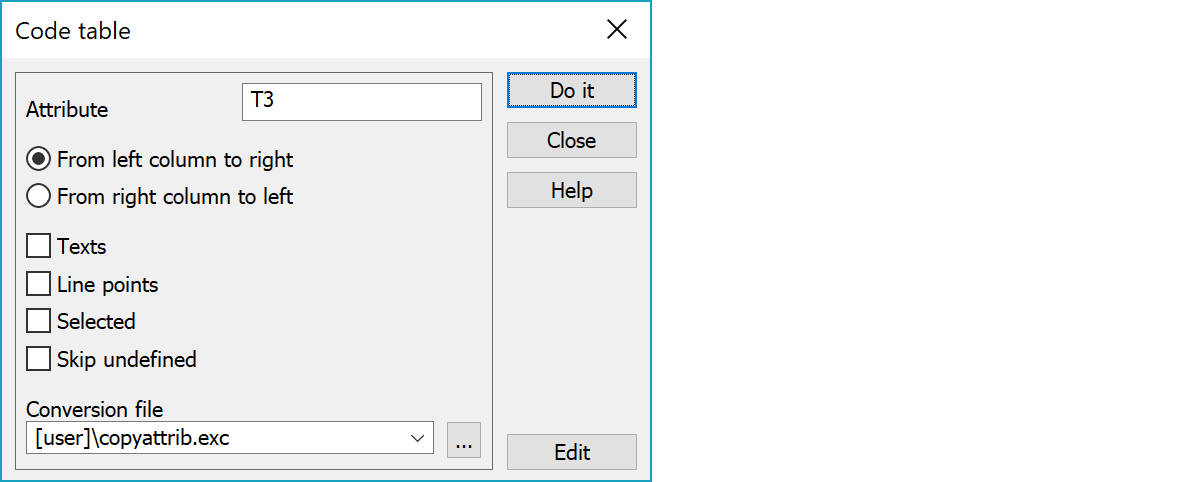Click the Attribute label
Image resolution: width=1200 pixels, height=482 pixels.
coord(67,109)
